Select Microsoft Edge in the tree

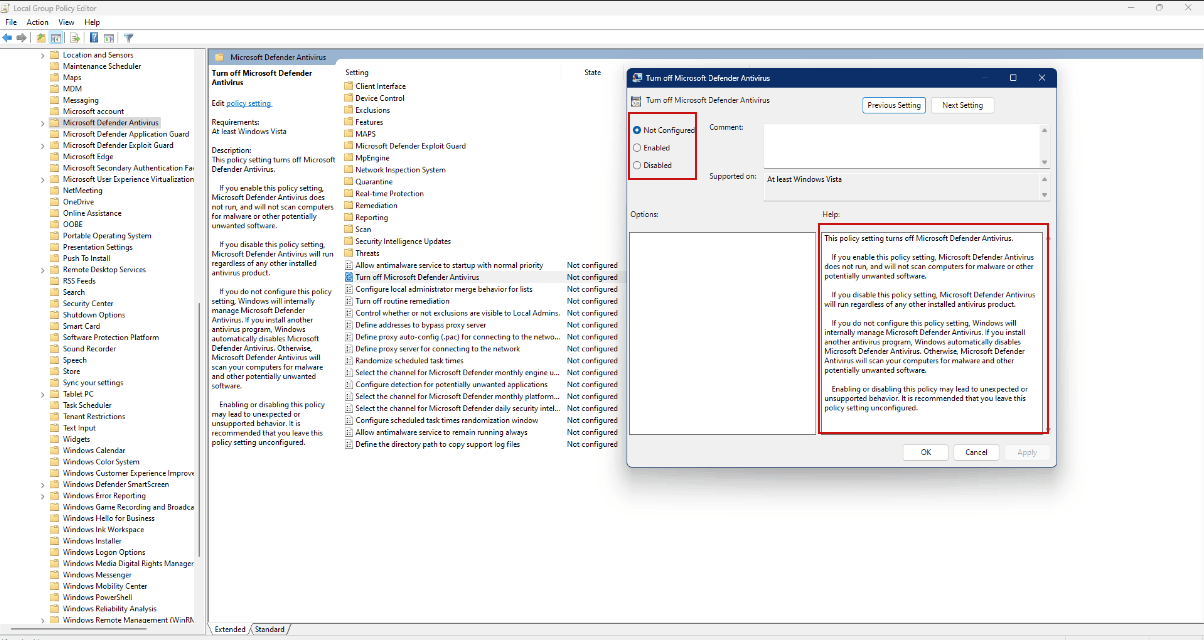(88, 156)
